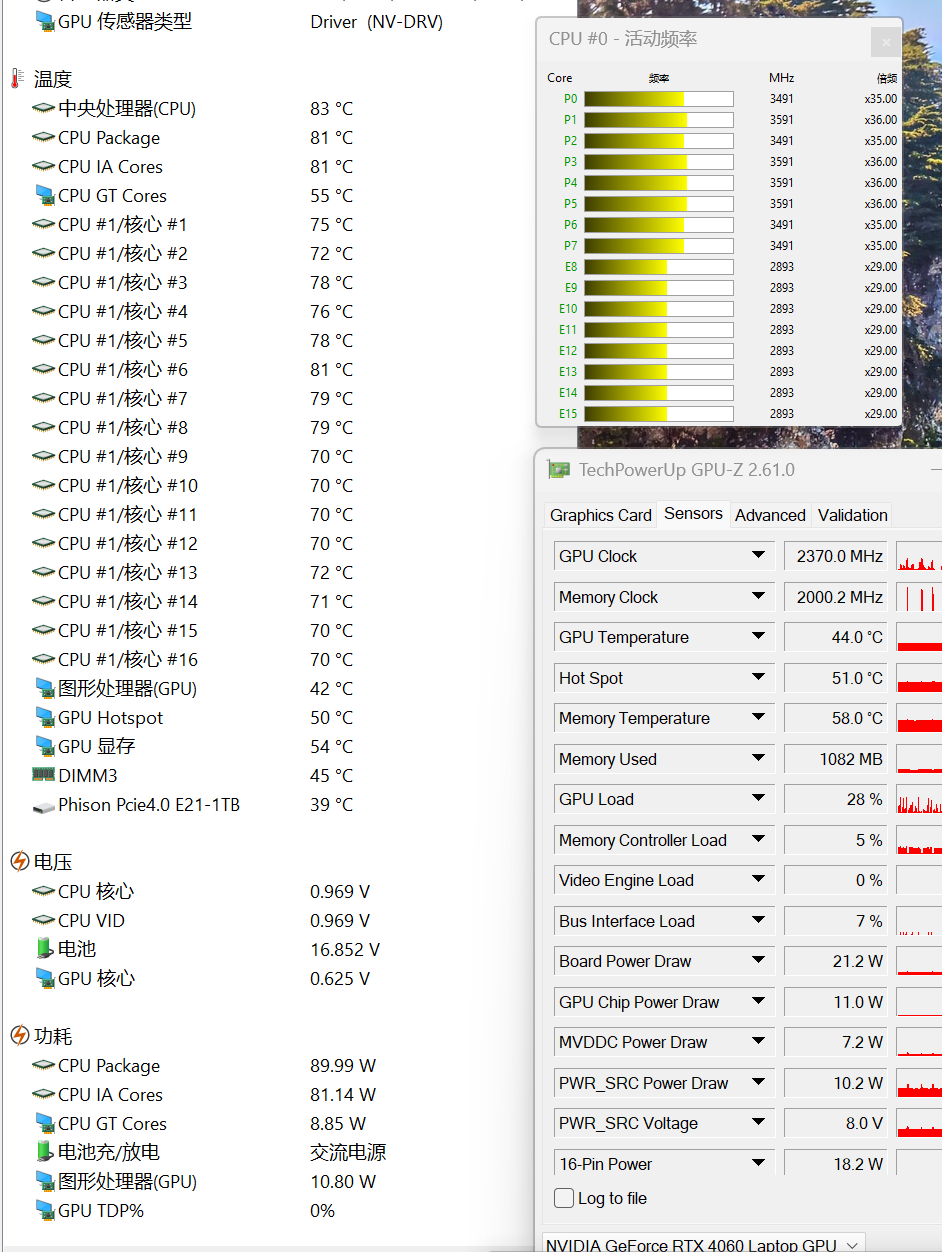The width and height of the screenshot is (942, 1252).
Task: Click the 89.99 W CPU Package power value
Action: [343, 1065]
